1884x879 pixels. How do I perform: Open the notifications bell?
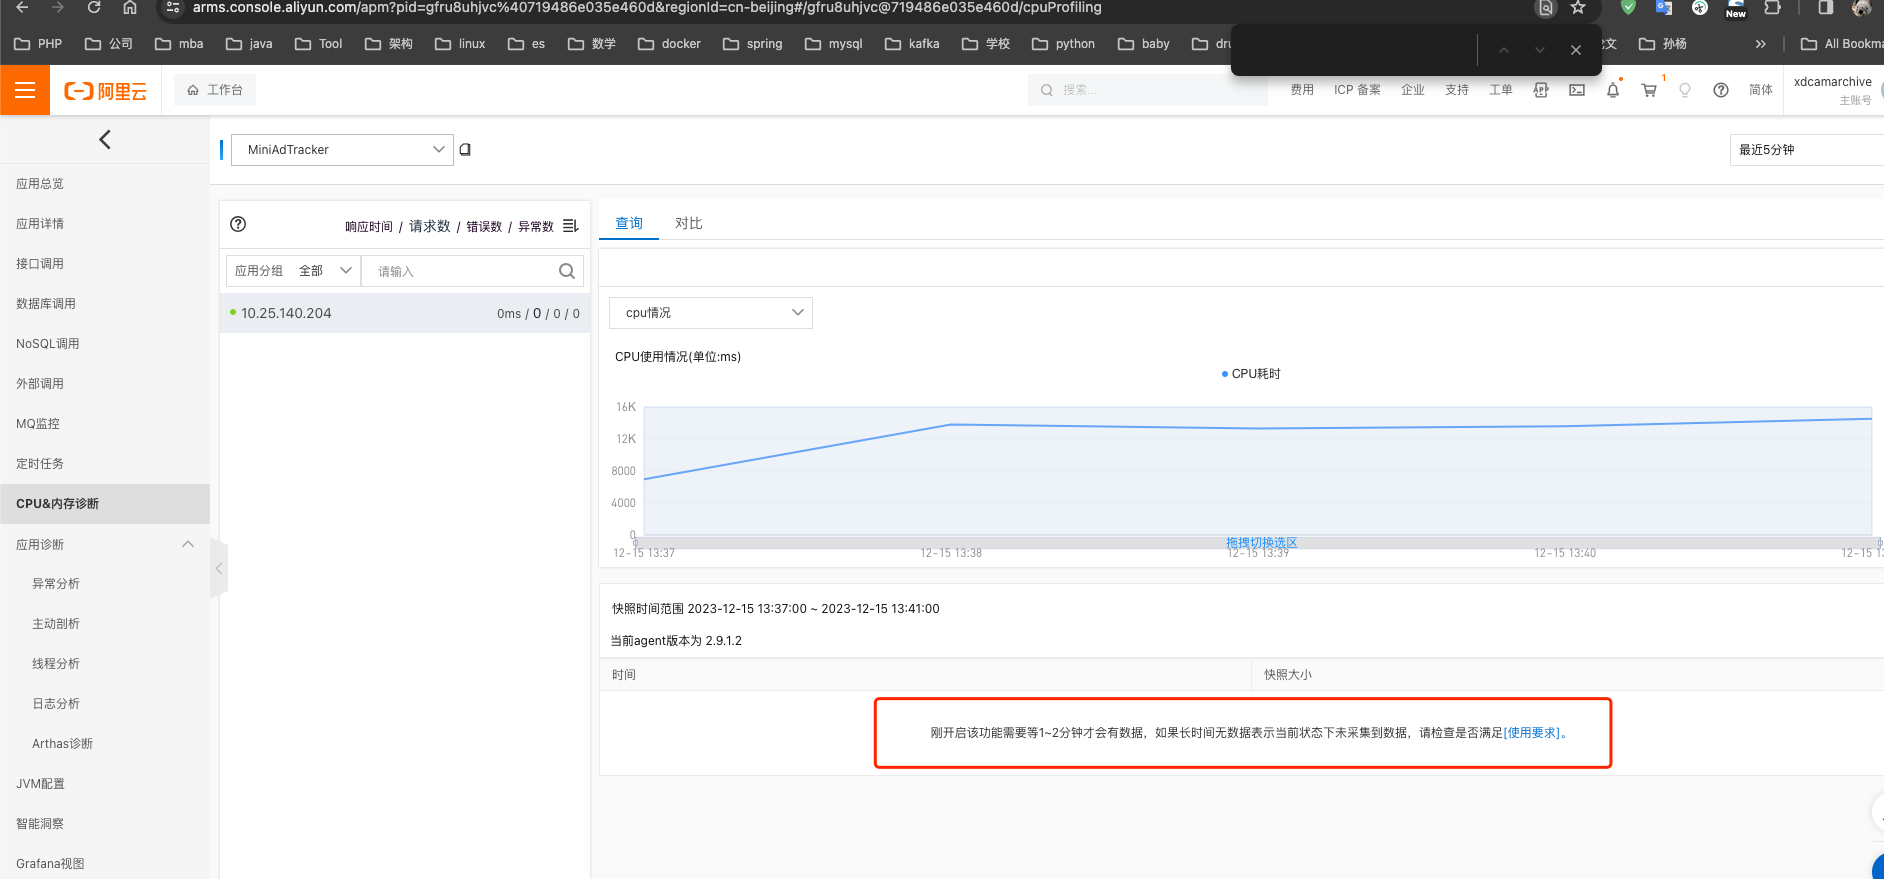pos(1613,90)
